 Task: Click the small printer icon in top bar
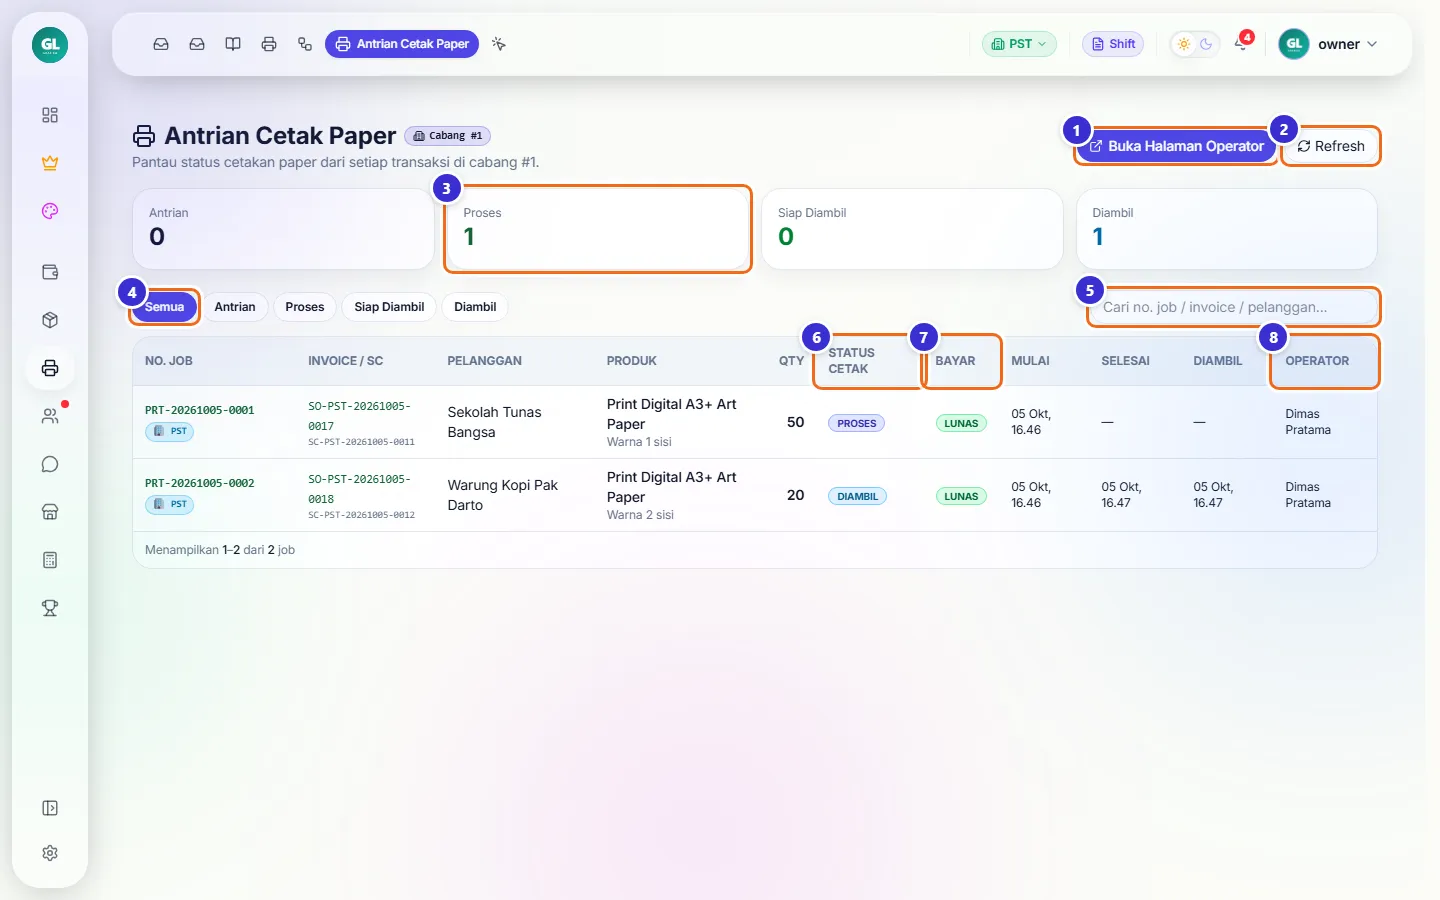point(269,44)
